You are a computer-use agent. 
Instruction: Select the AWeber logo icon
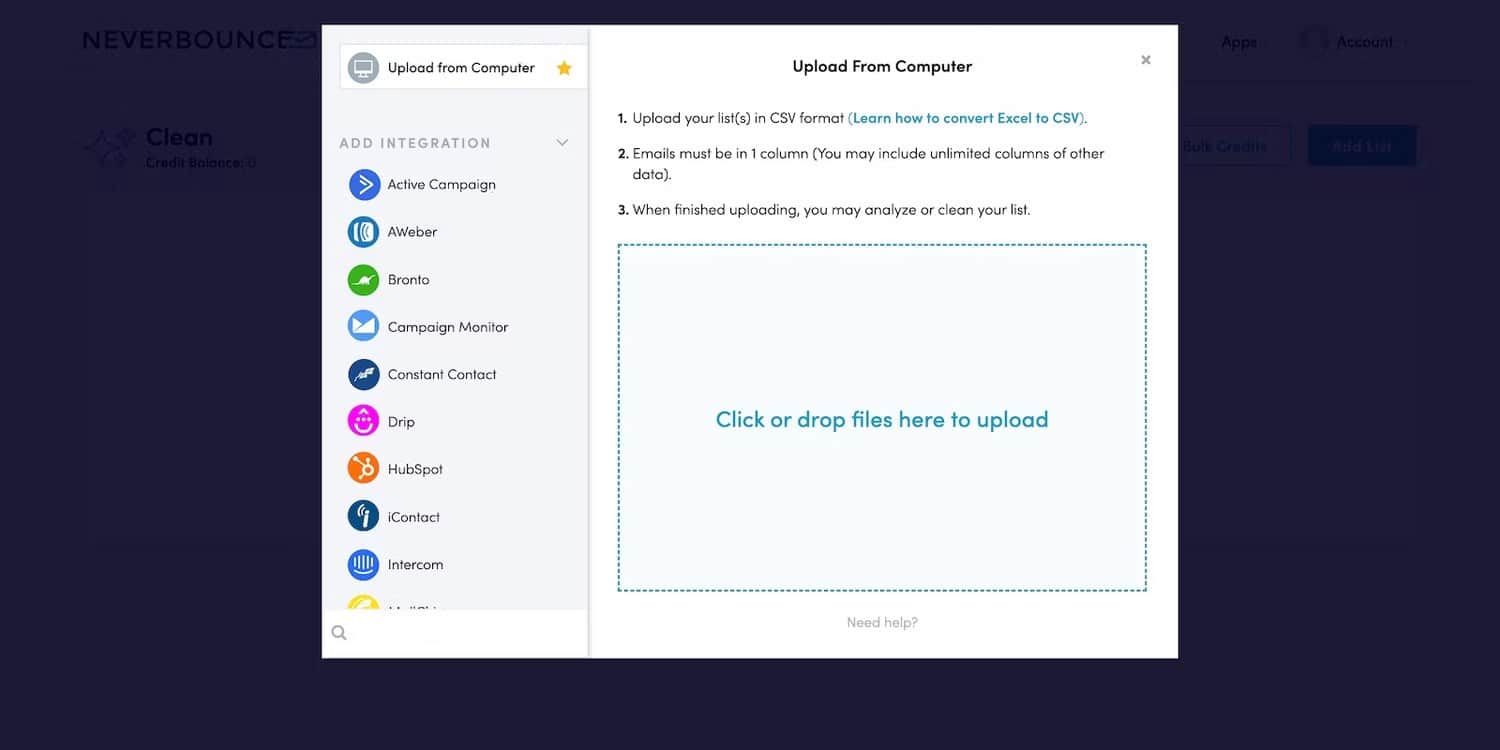[363, 232]
